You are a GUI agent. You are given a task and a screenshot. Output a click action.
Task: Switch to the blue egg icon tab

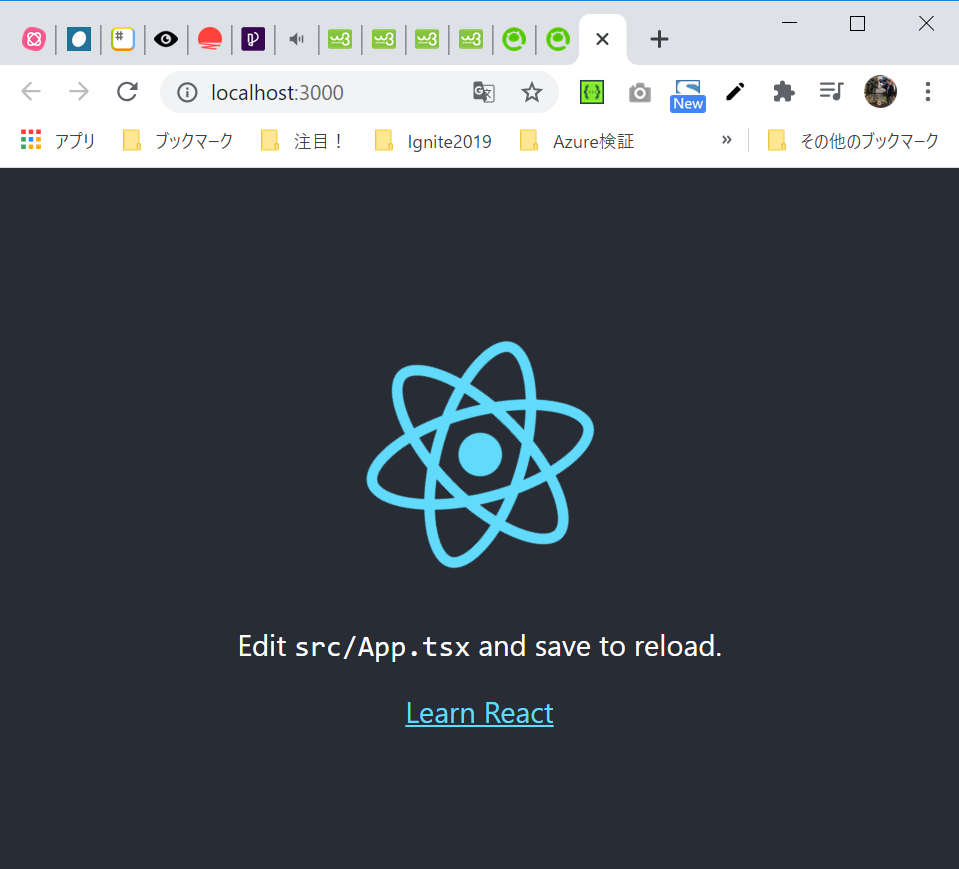point(79,39)
